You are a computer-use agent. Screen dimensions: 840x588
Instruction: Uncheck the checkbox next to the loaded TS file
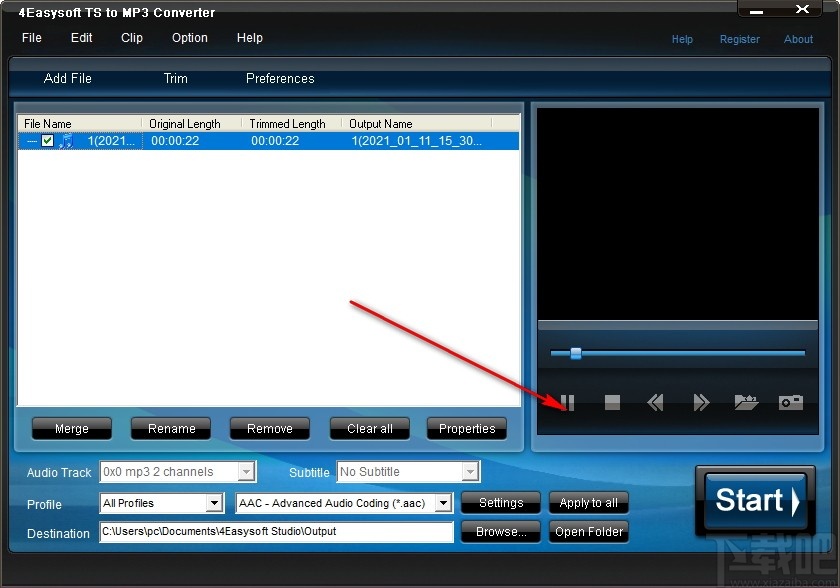(x=47, y=140)
